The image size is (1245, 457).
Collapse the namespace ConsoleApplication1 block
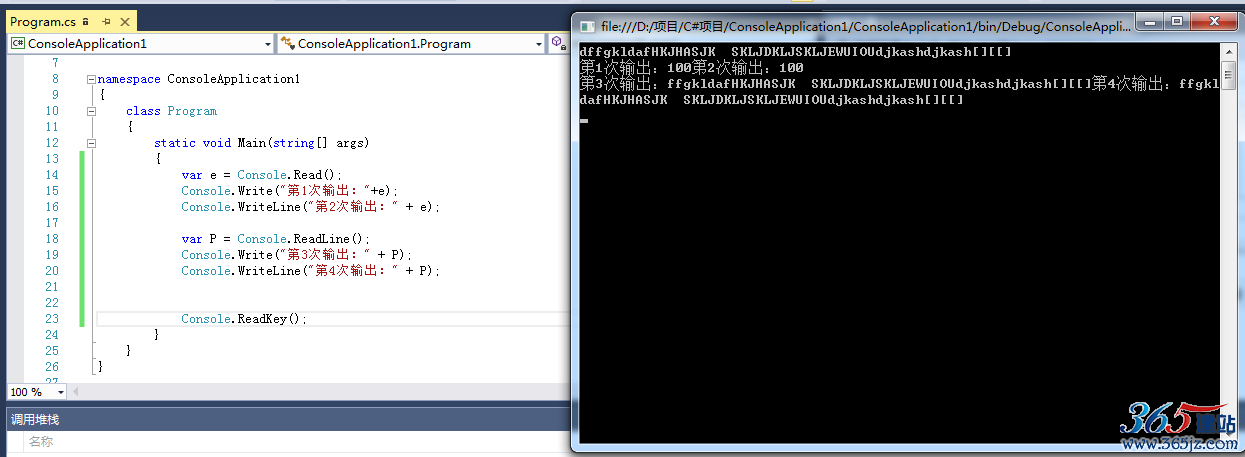[91, 79]
